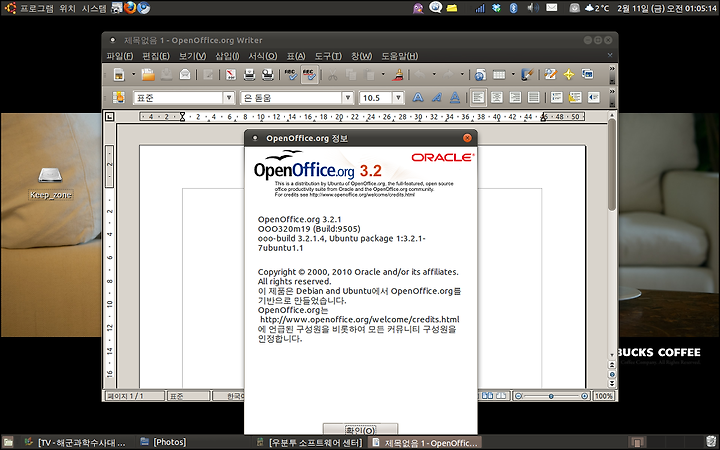Click the zoom in plus button
Screen dimensions: 720x450
584,396
